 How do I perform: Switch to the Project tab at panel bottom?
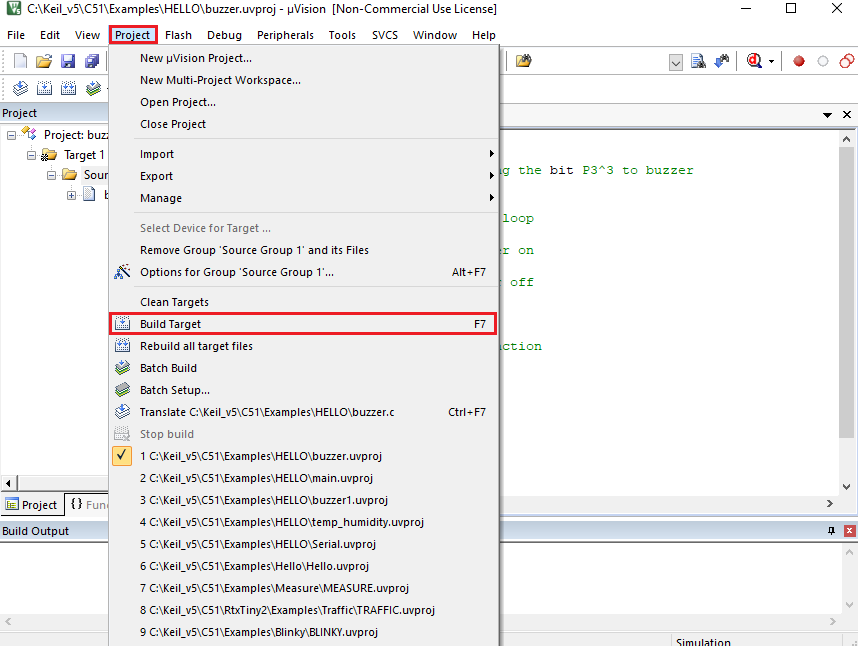[32, 504]
